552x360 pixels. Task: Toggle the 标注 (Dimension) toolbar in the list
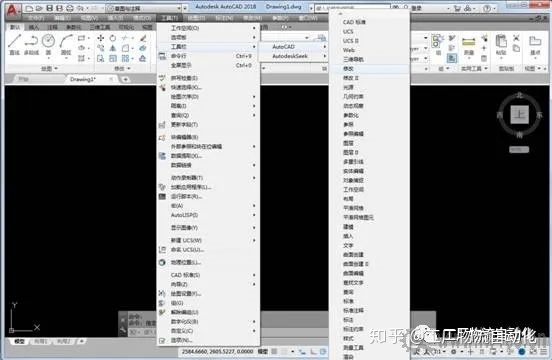point(369,320)
